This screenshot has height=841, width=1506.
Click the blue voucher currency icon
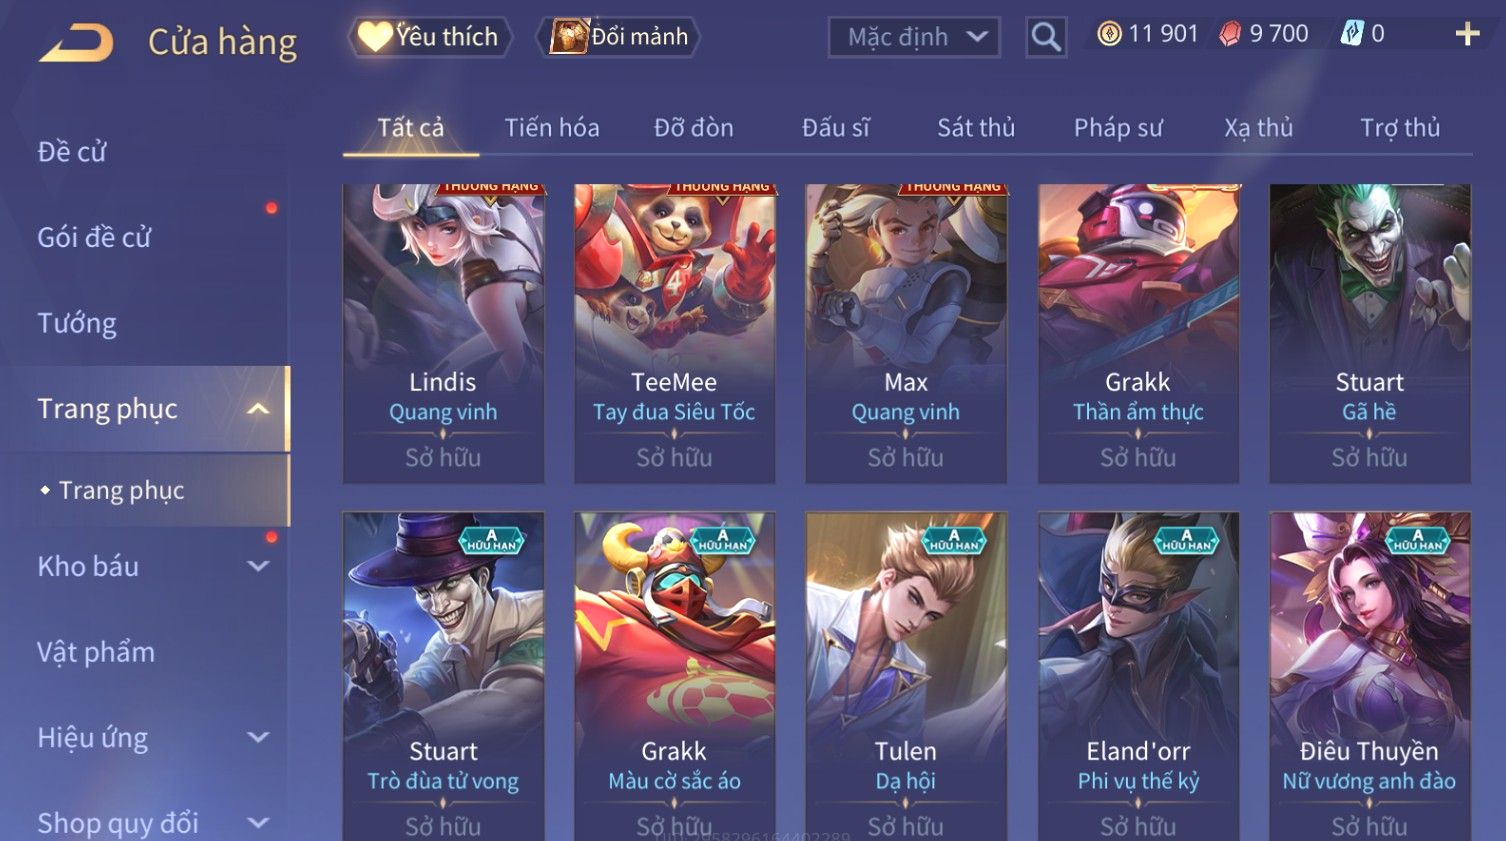pos(1352,34)
